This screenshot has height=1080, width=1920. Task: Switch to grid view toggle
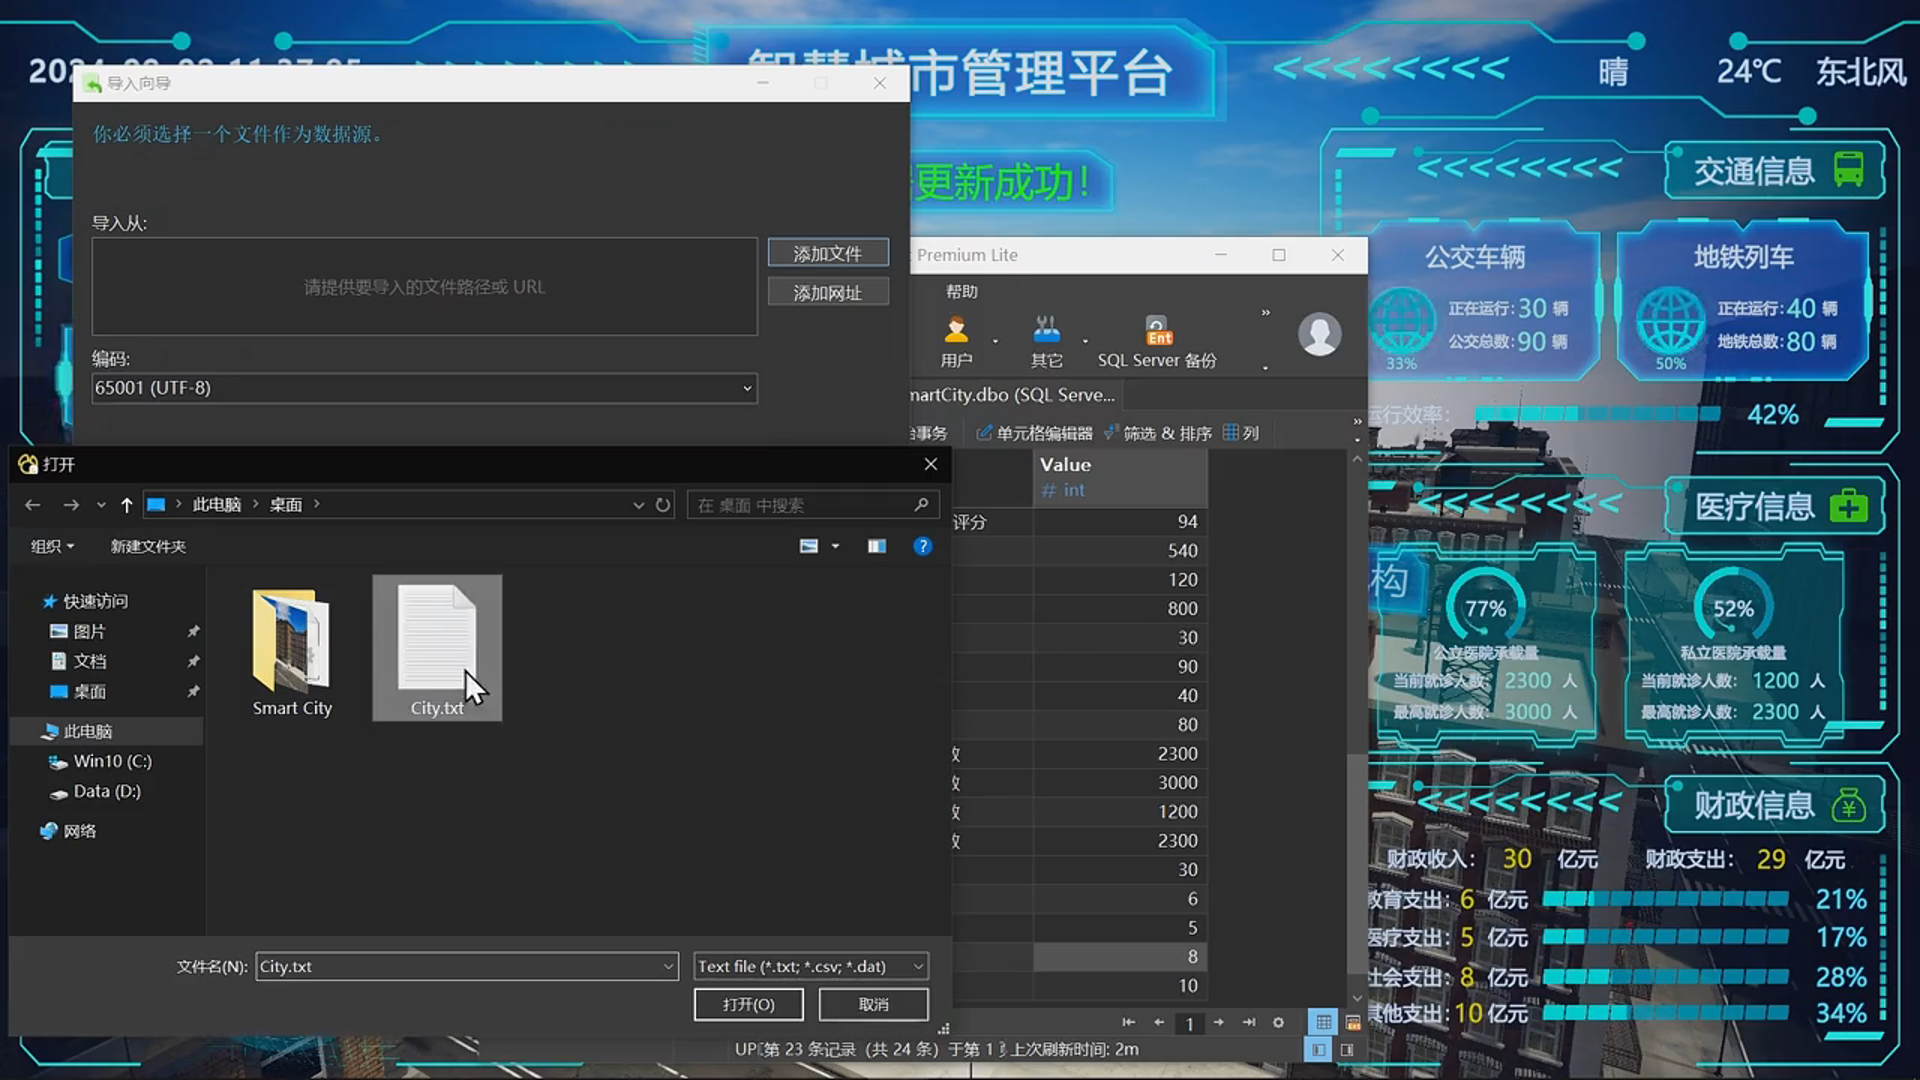click(1323, 1022)
